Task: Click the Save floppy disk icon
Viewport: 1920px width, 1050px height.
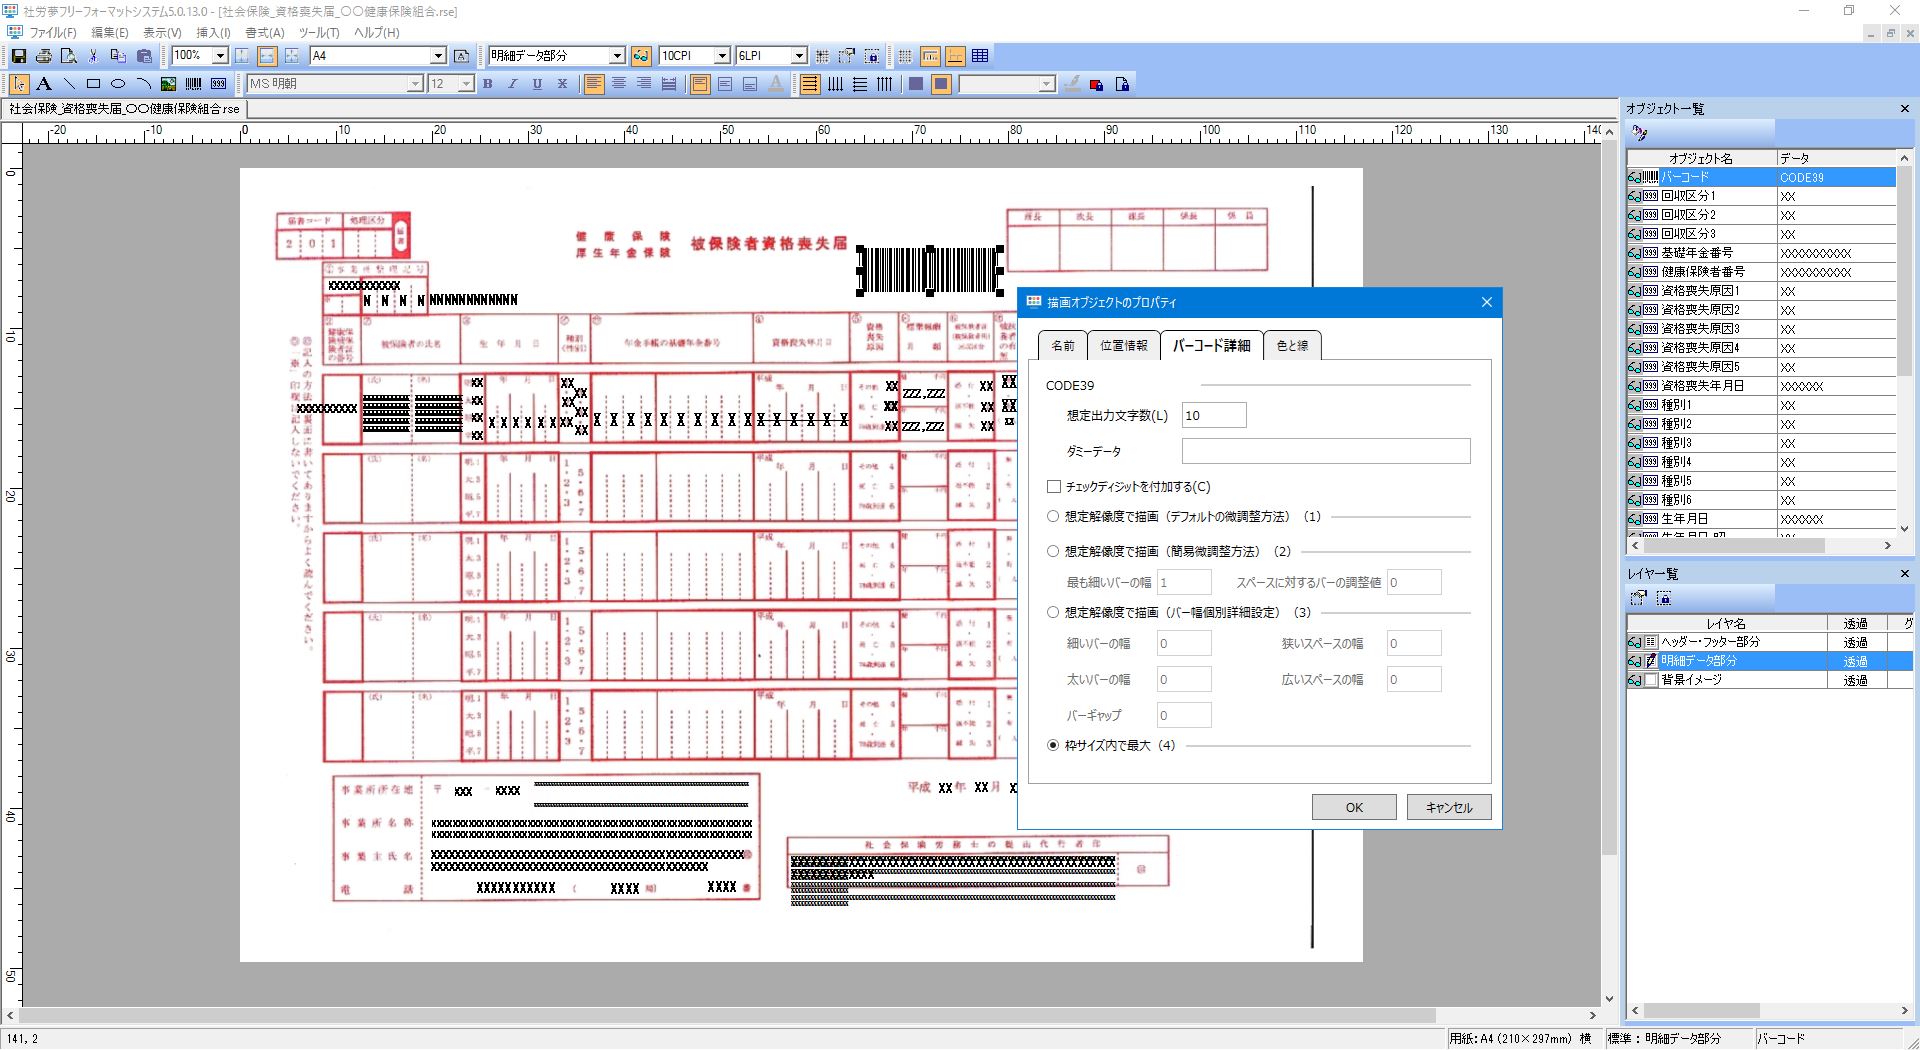Action: (x=18, y=56)
